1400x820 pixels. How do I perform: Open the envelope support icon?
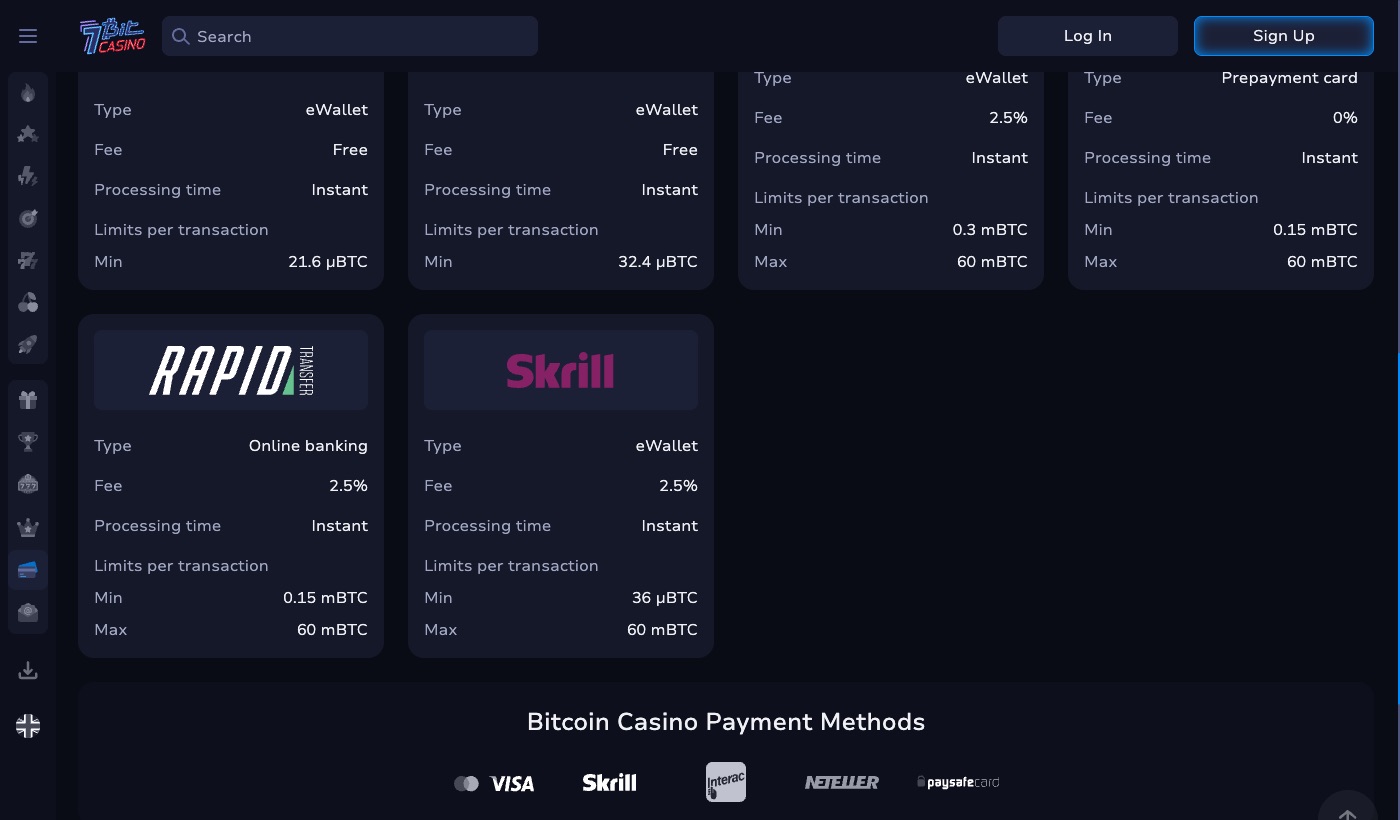(x=28, y=612)
